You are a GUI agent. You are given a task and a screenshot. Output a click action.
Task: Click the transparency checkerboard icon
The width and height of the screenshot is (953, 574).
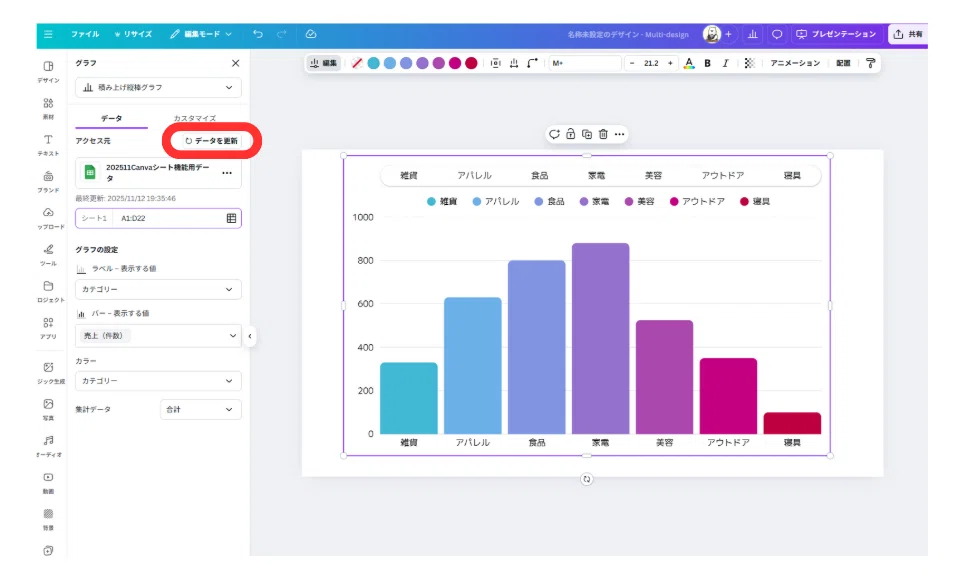[x=749, y=63]
